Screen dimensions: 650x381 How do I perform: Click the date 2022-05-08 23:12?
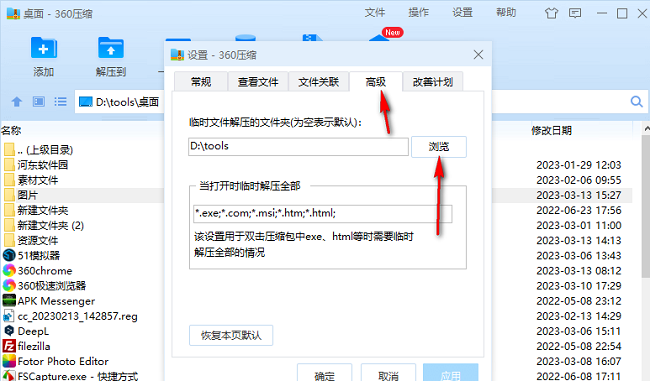pyautogui.click(x=579, y=301)
